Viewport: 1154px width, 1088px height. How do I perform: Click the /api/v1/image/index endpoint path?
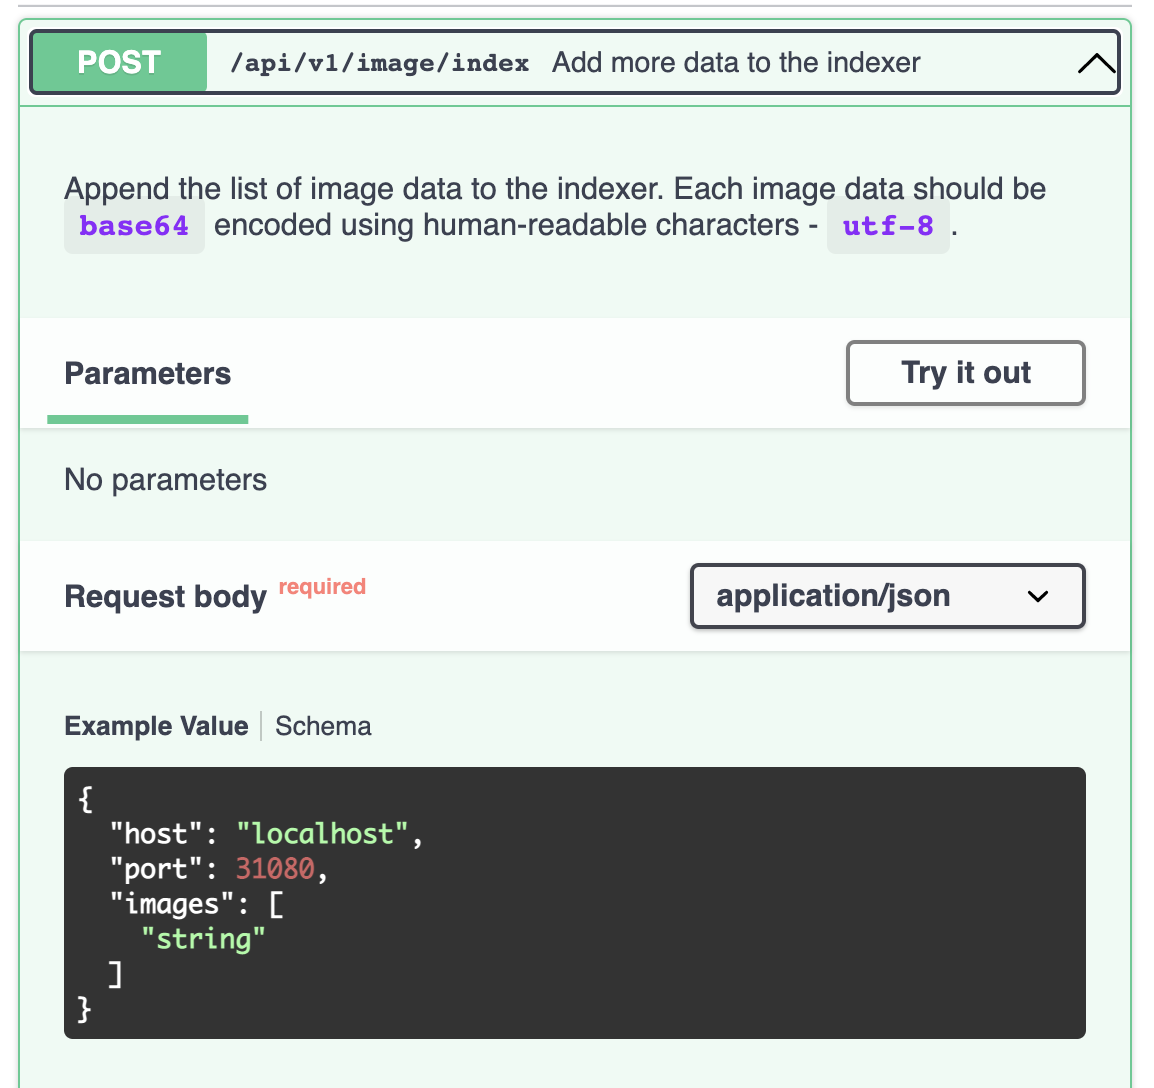tap(379, 63)
